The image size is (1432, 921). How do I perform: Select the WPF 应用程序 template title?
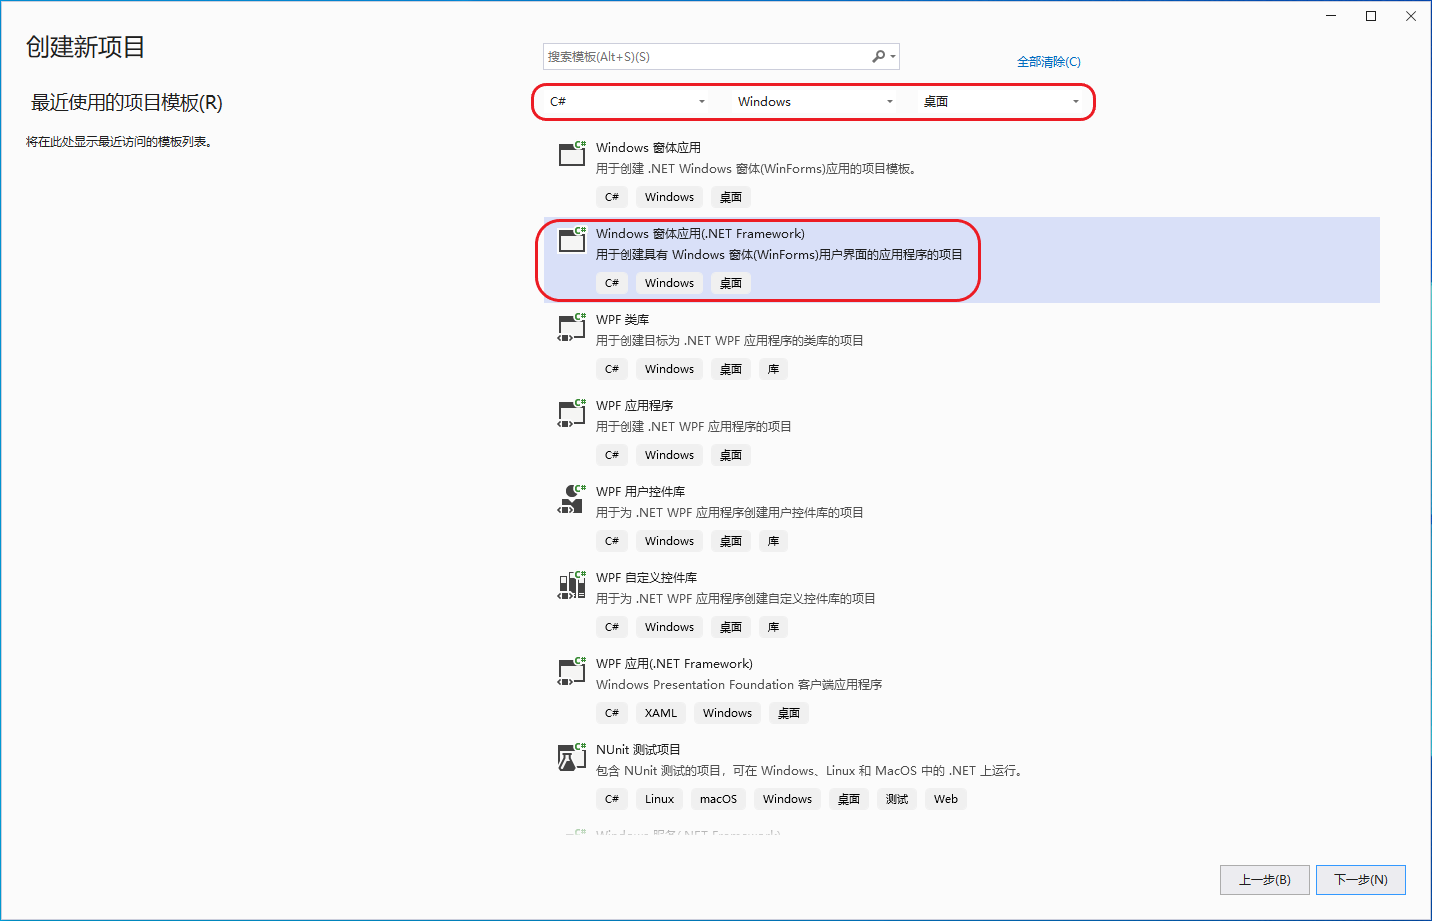tap(635, 406)
